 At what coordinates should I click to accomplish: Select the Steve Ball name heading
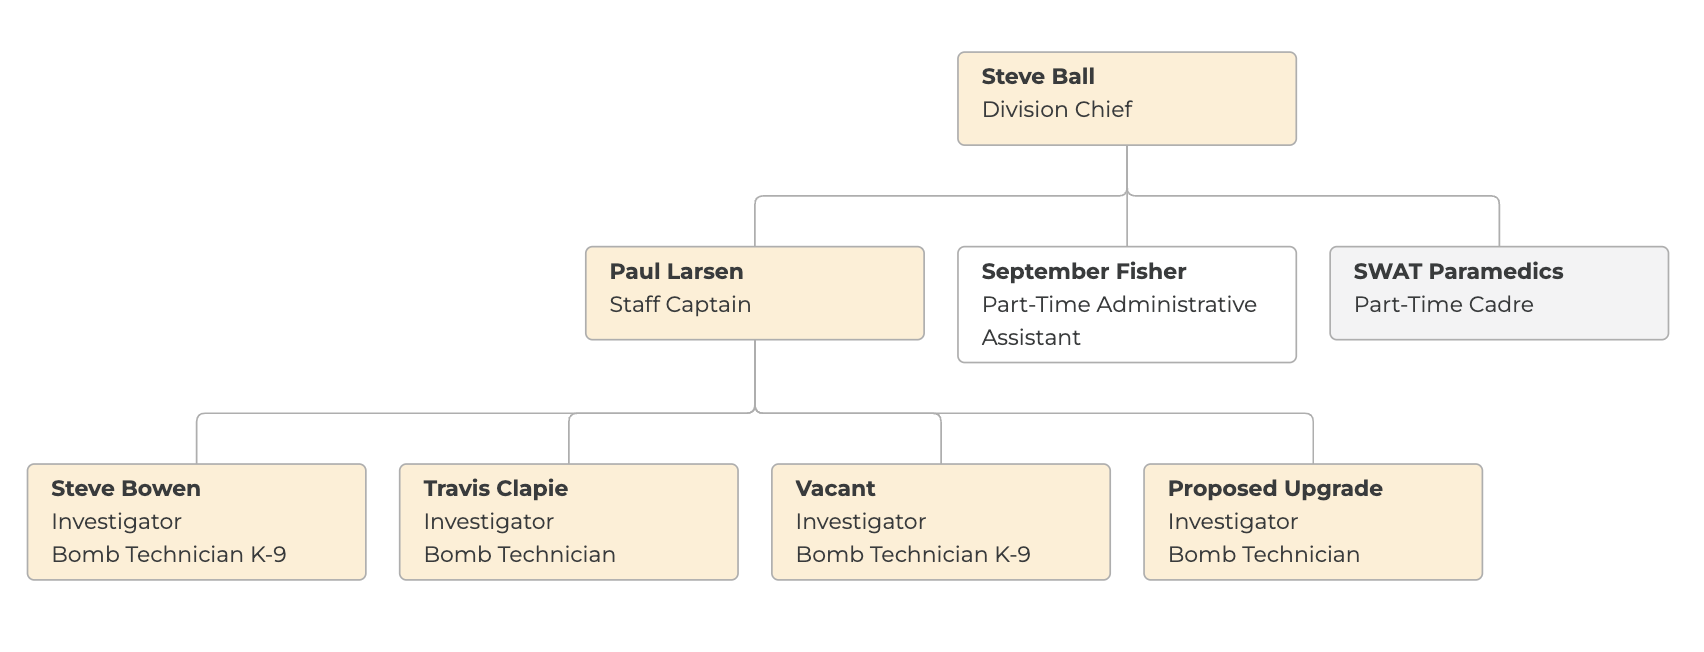click(x=1038, y=77)
